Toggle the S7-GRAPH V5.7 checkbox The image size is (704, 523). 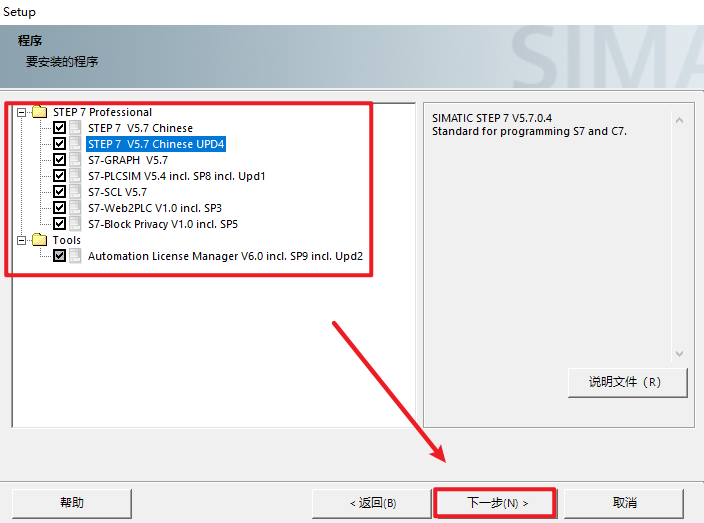point(59,159)
